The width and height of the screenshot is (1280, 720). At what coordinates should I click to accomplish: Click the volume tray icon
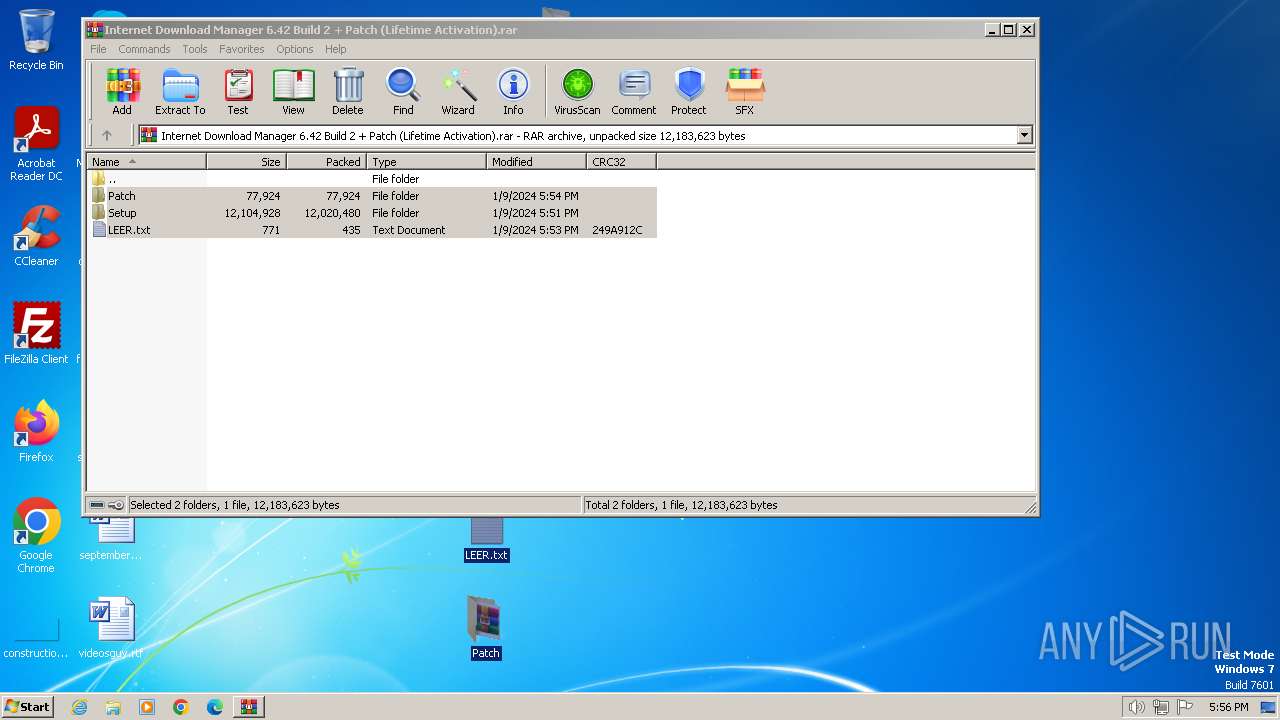coord(1136,707)
